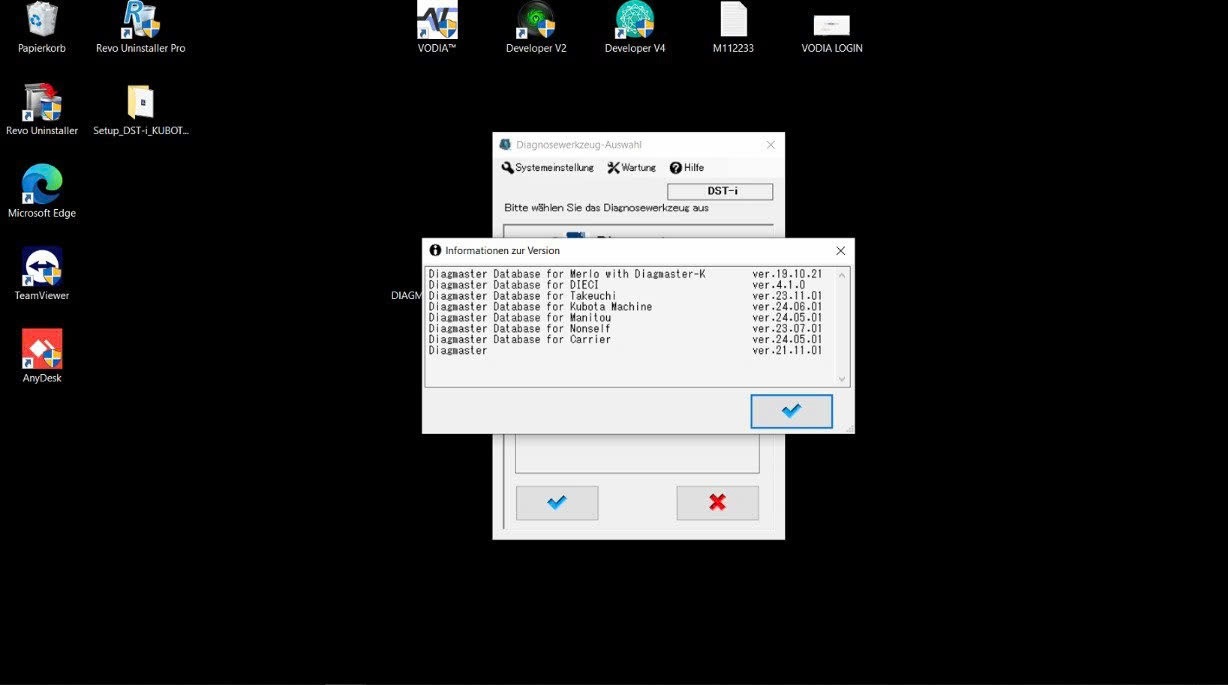
Task: Confirm version info with the checkmark button
Action: pyautogui.click(x=791, y=411)
